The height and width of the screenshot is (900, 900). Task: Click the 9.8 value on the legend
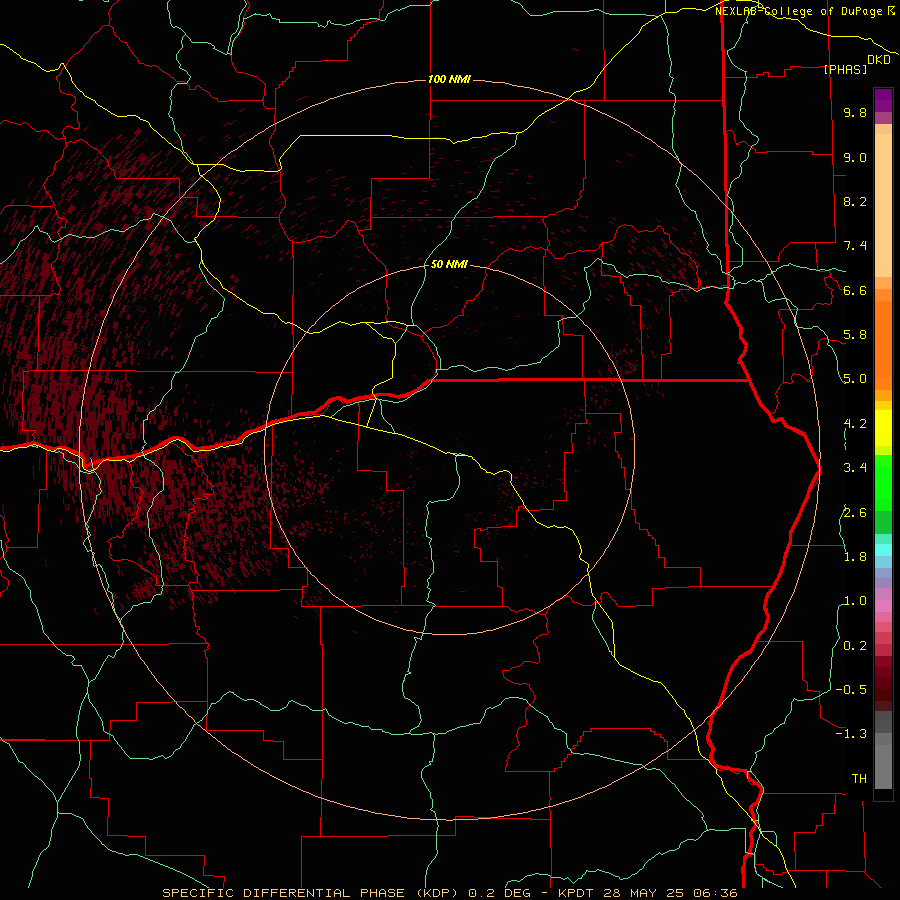click(x=855, y=112)
